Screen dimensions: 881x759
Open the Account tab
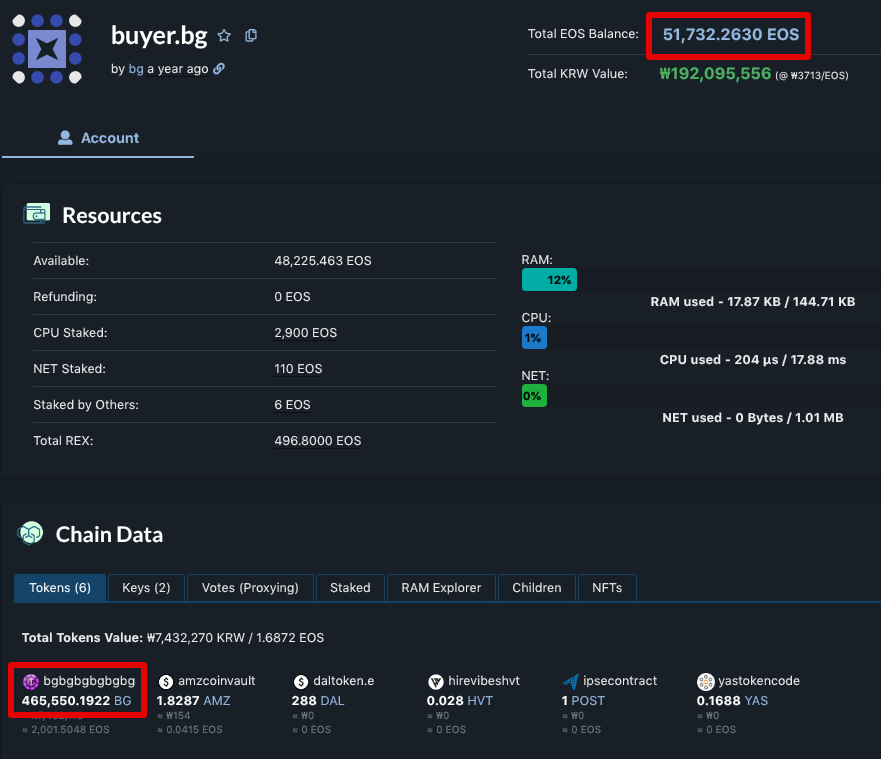[x=98, y=138]
